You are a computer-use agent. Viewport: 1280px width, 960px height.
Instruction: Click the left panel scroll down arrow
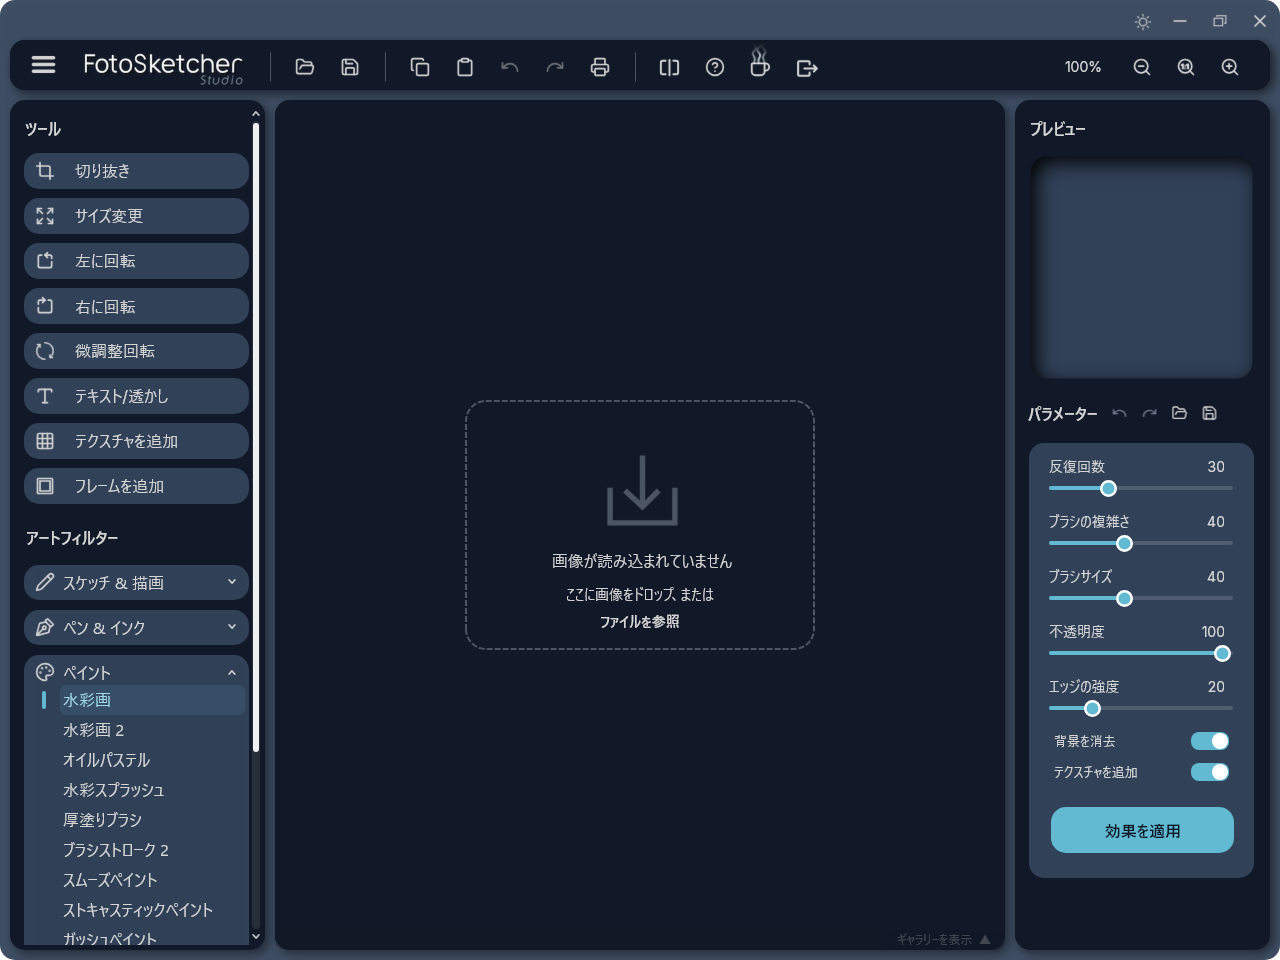pyautogui.click(x=256, y=937)
